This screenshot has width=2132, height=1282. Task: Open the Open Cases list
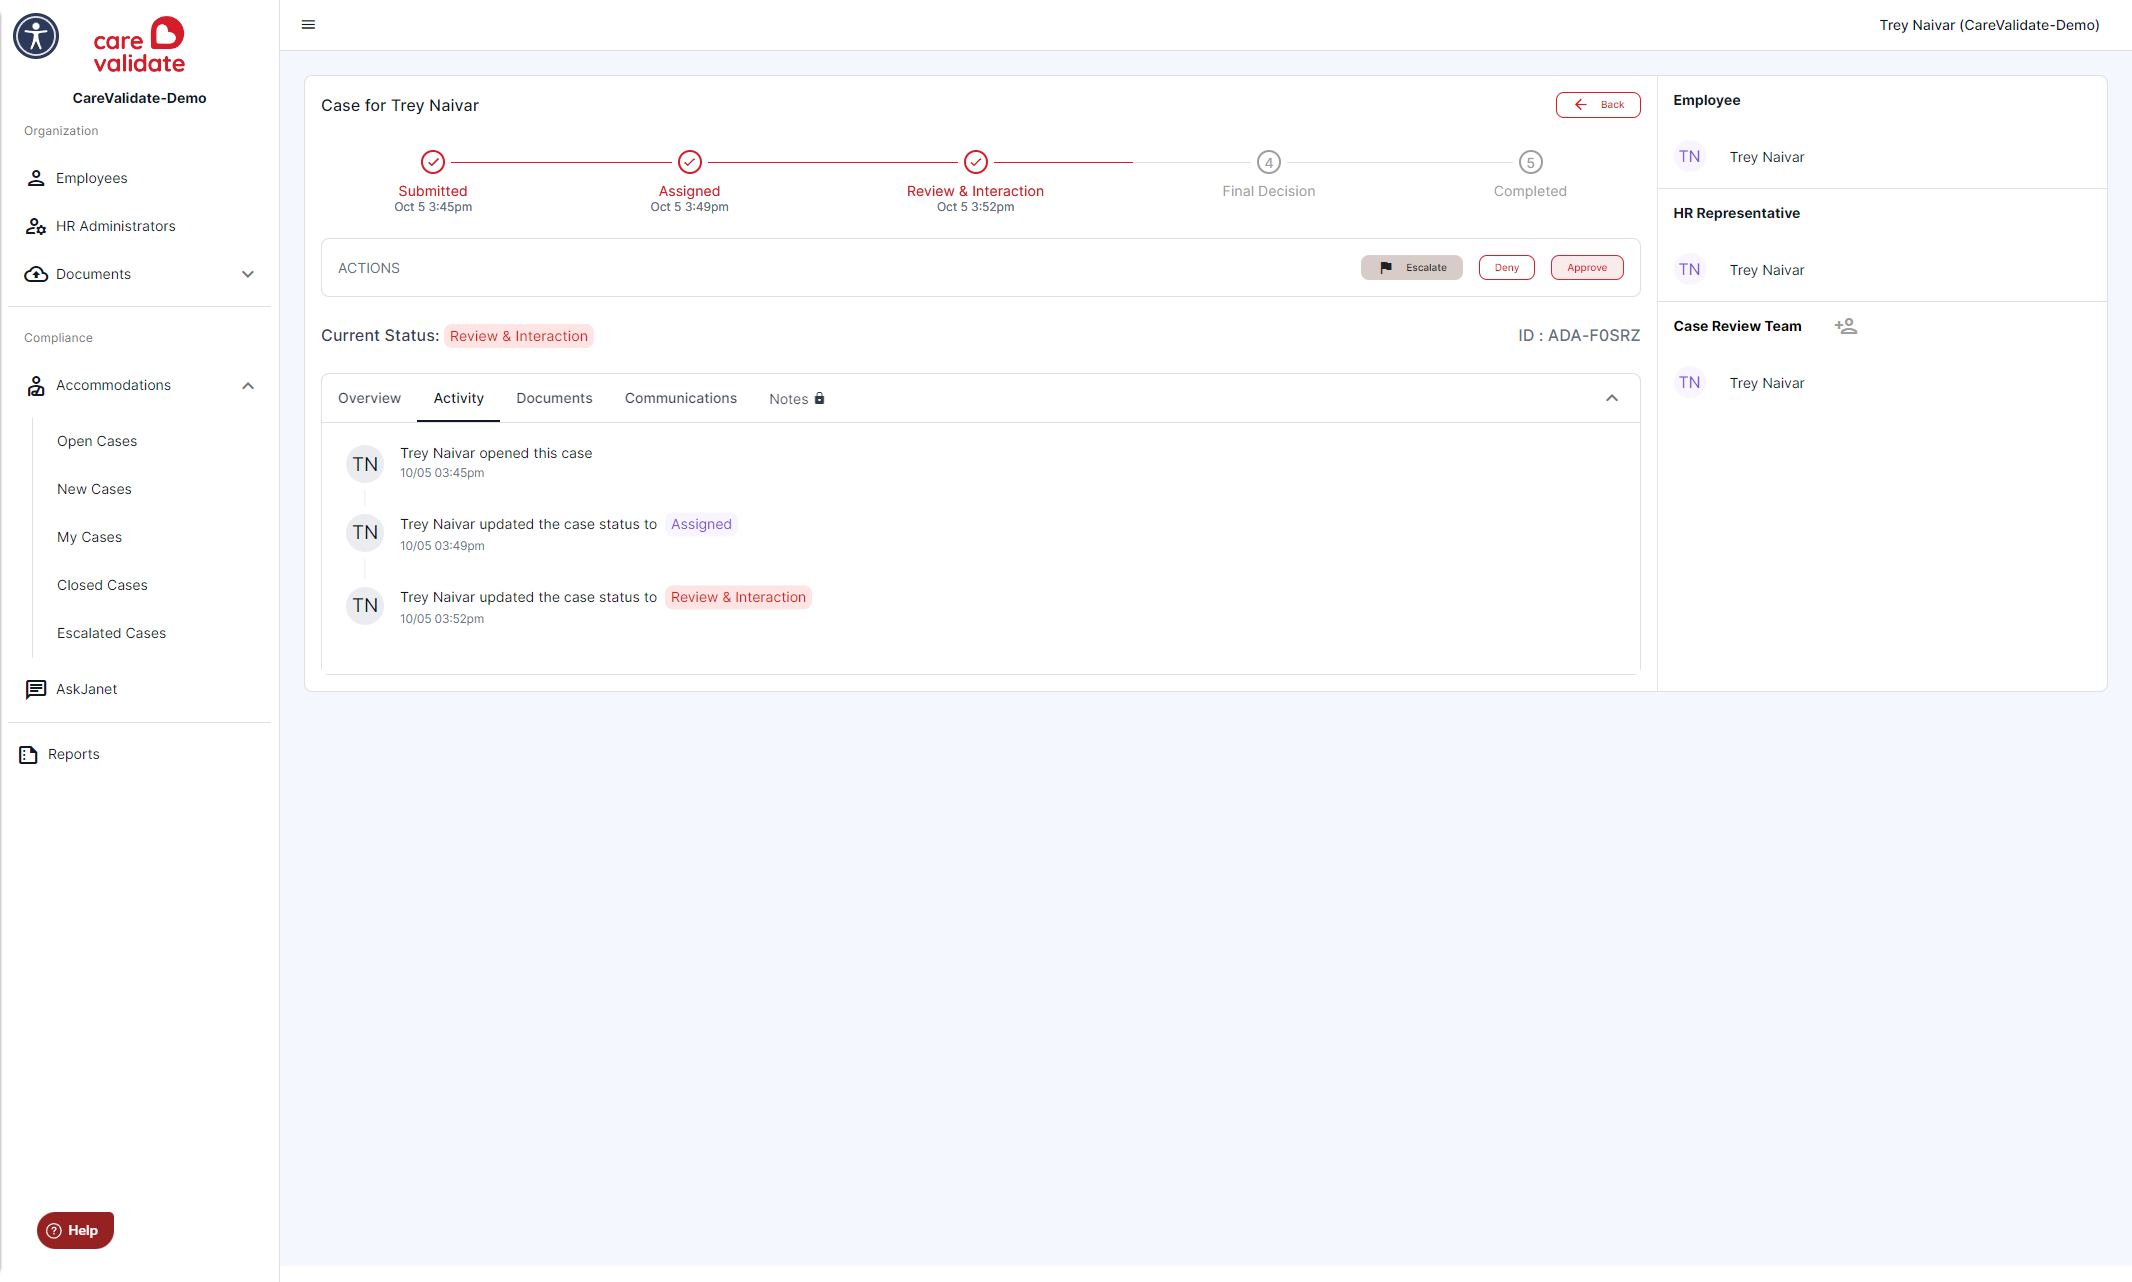click(x=97, y=441)
